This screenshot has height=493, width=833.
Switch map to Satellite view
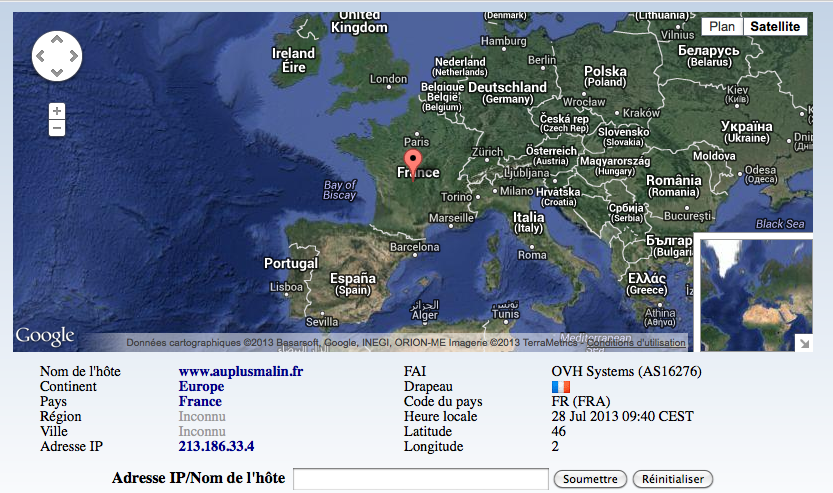(x=775, y=27)
